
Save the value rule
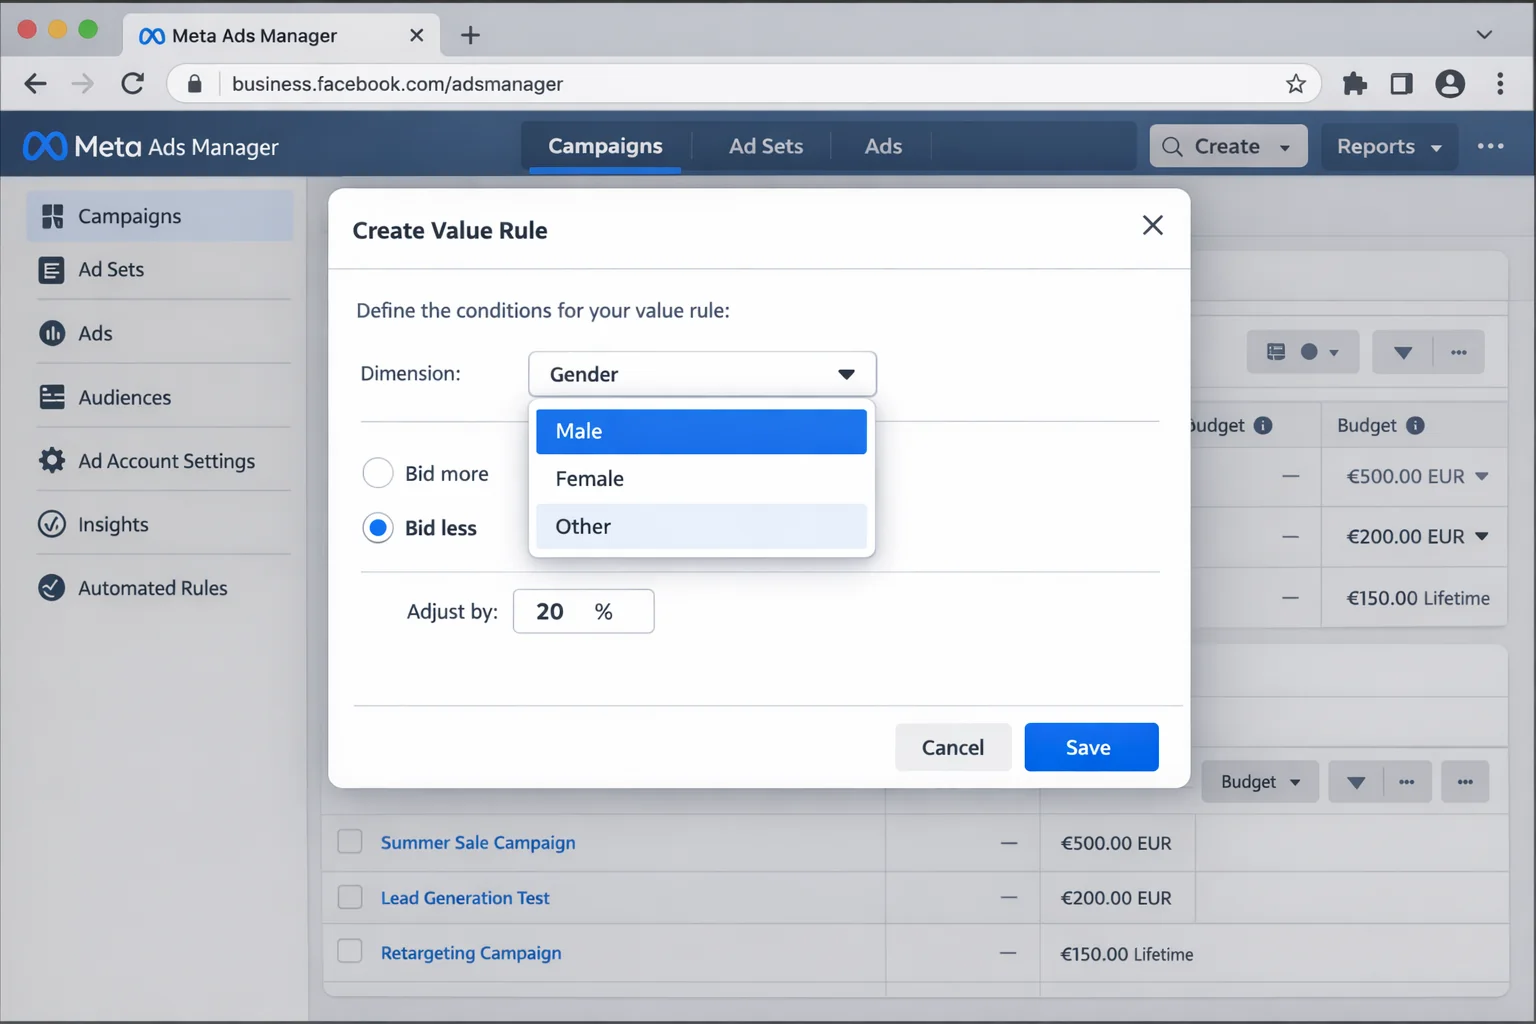click(1090, 747)
